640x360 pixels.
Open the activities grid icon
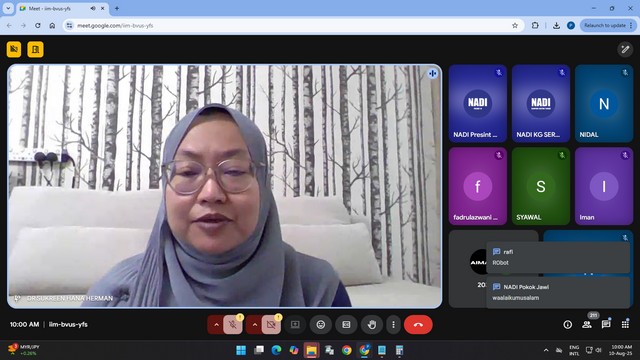[x=625, y=324]
